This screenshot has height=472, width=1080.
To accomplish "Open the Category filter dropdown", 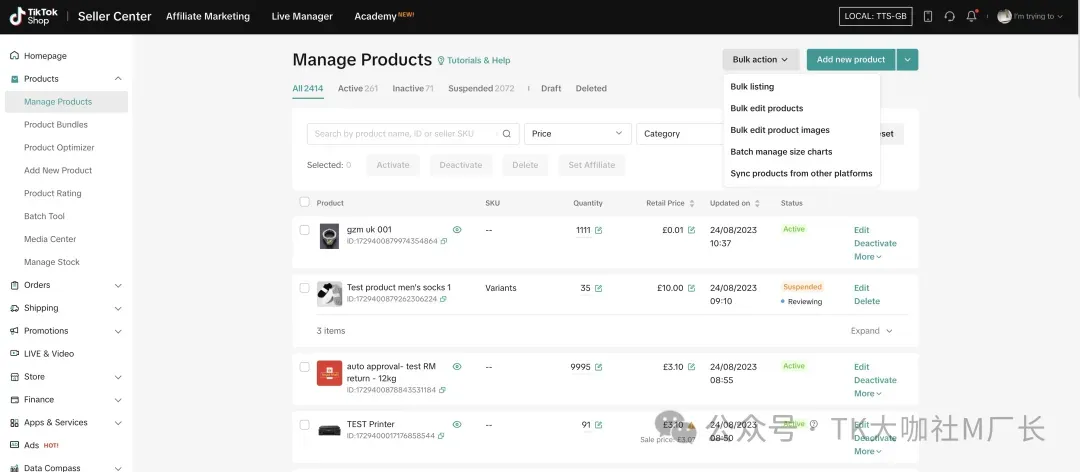I will coord(679,134).
